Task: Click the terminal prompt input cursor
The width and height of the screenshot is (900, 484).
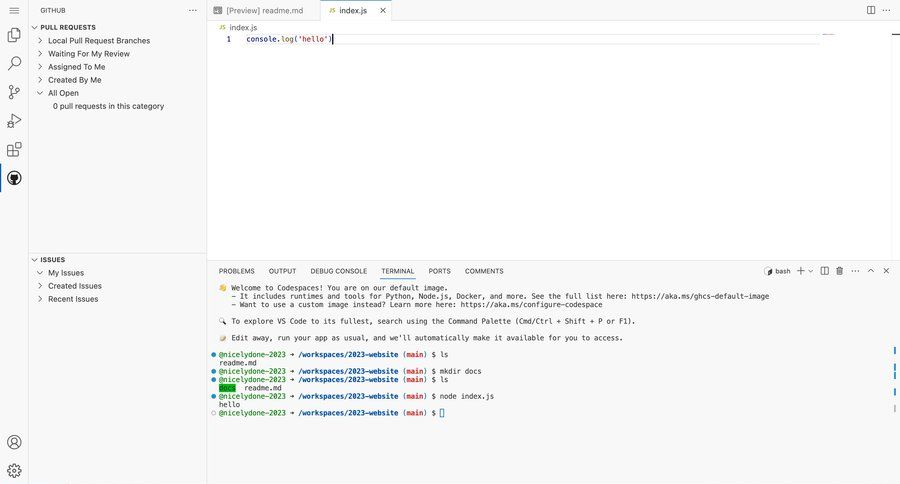Action: [x=442, y=413]
